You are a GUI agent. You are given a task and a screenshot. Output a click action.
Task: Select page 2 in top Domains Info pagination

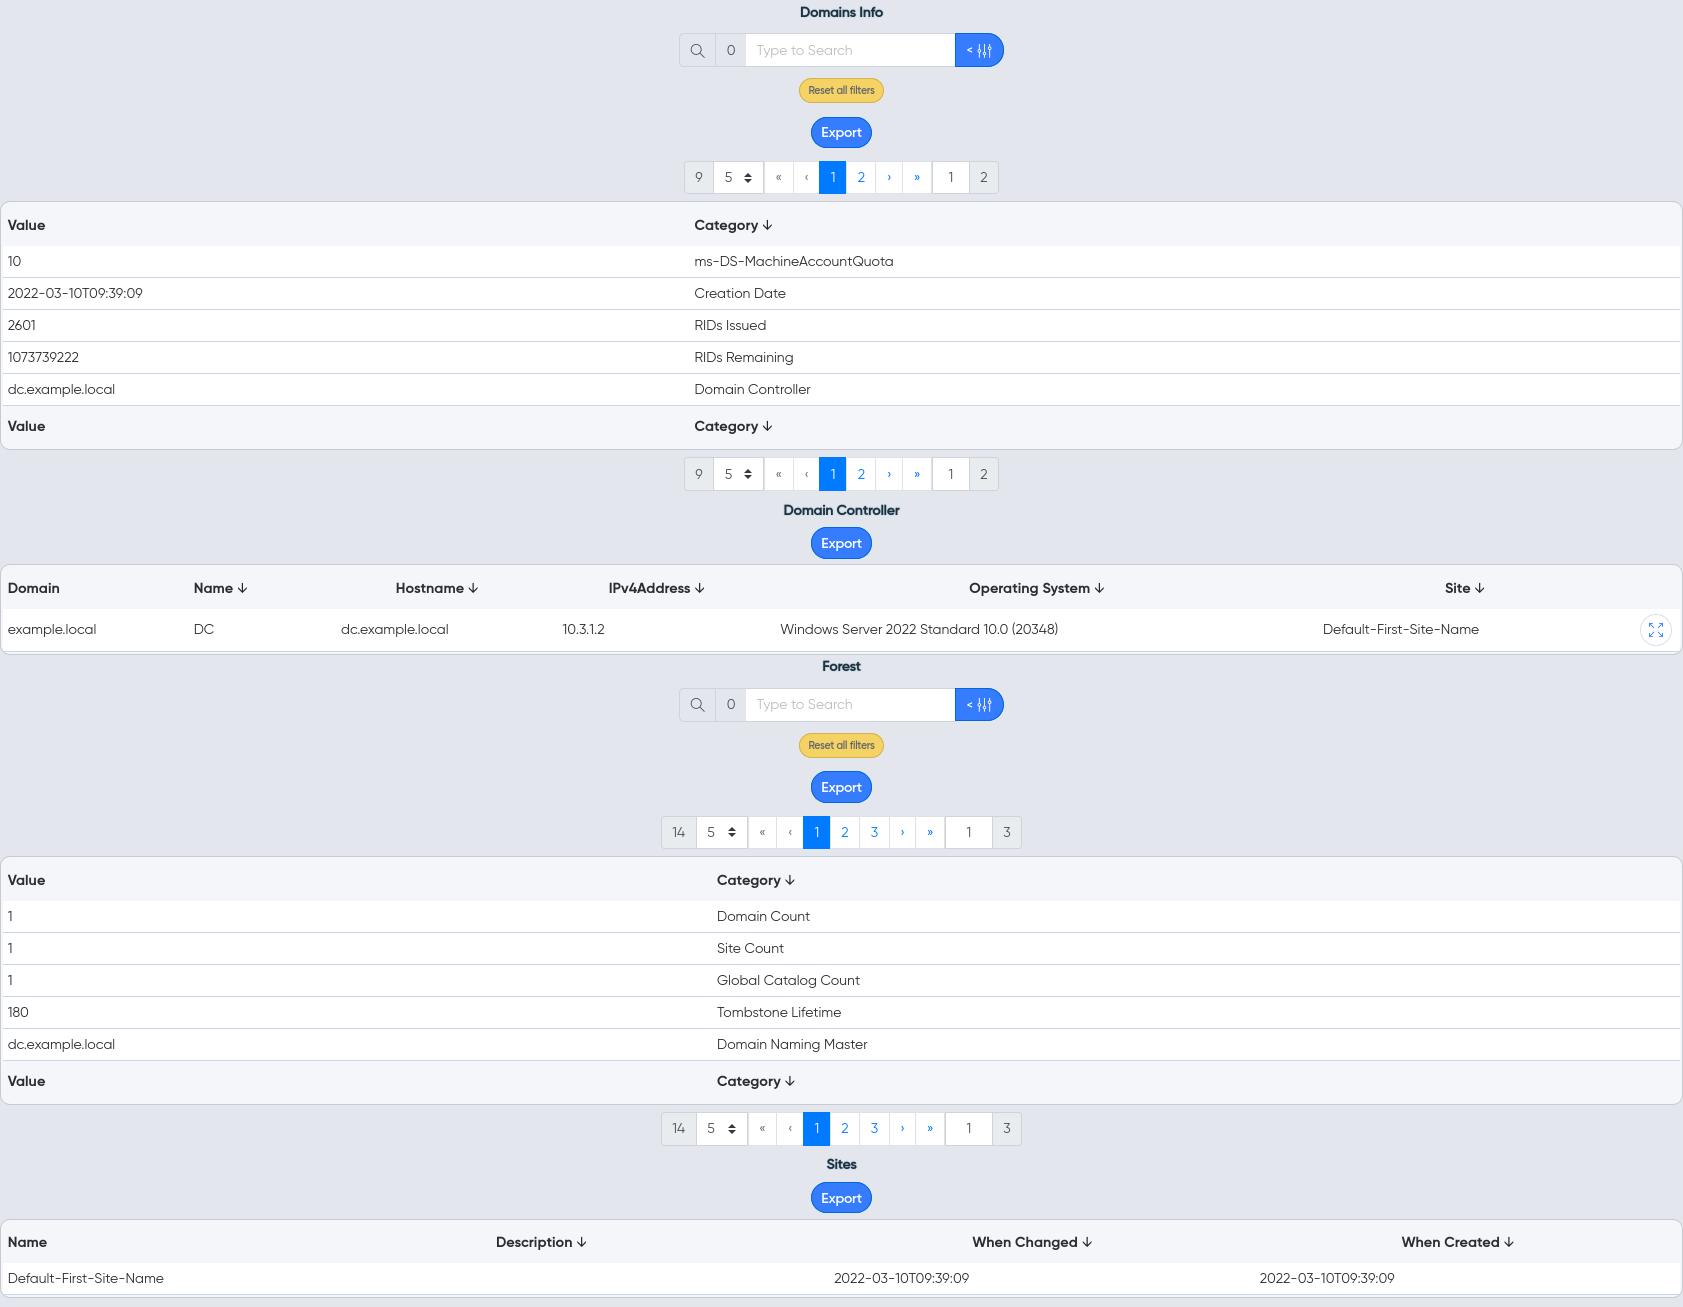861,178
